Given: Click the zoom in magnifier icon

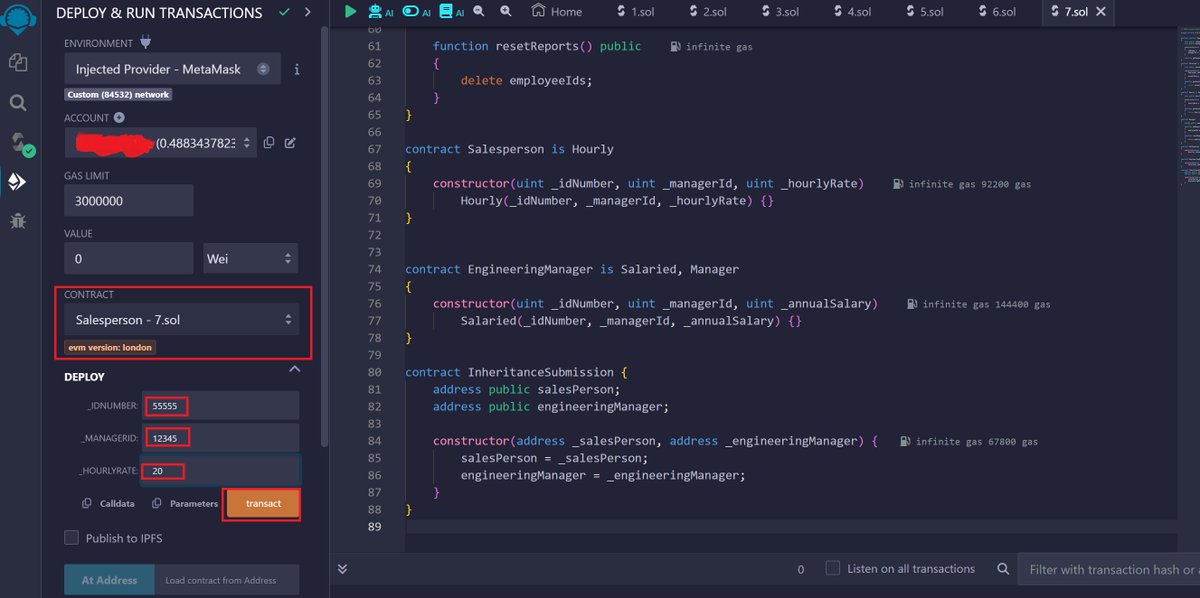Looking at the screenshot, I should (505, 12).
